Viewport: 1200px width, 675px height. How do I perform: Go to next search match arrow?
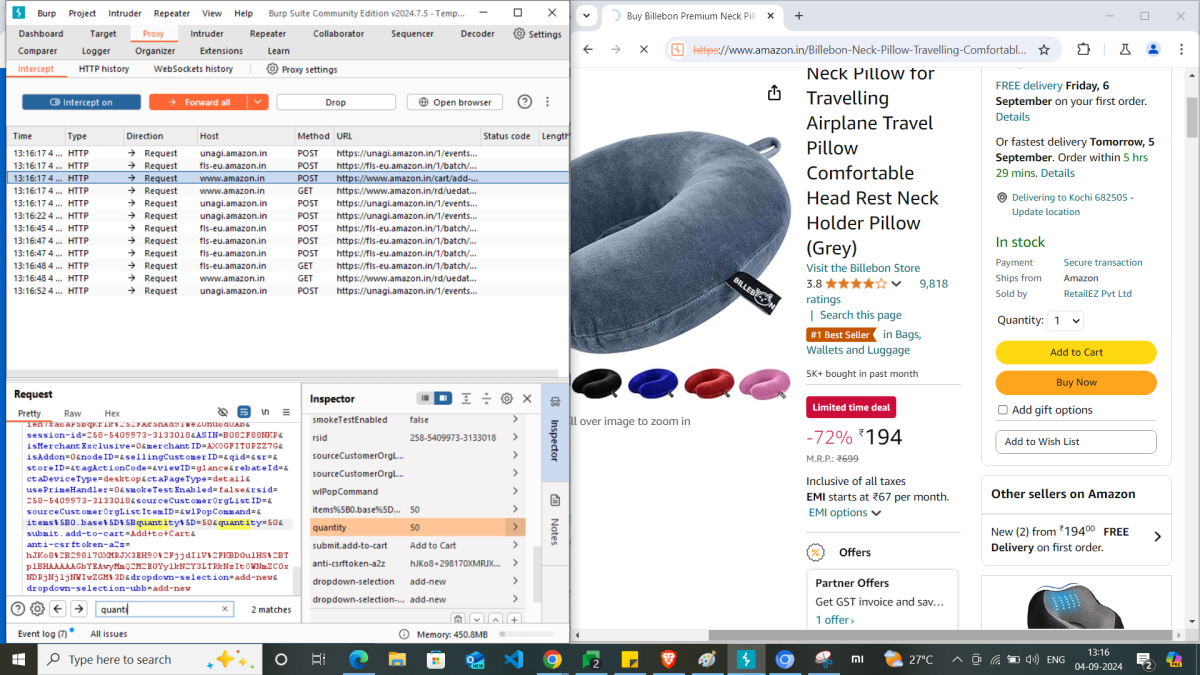79,608
